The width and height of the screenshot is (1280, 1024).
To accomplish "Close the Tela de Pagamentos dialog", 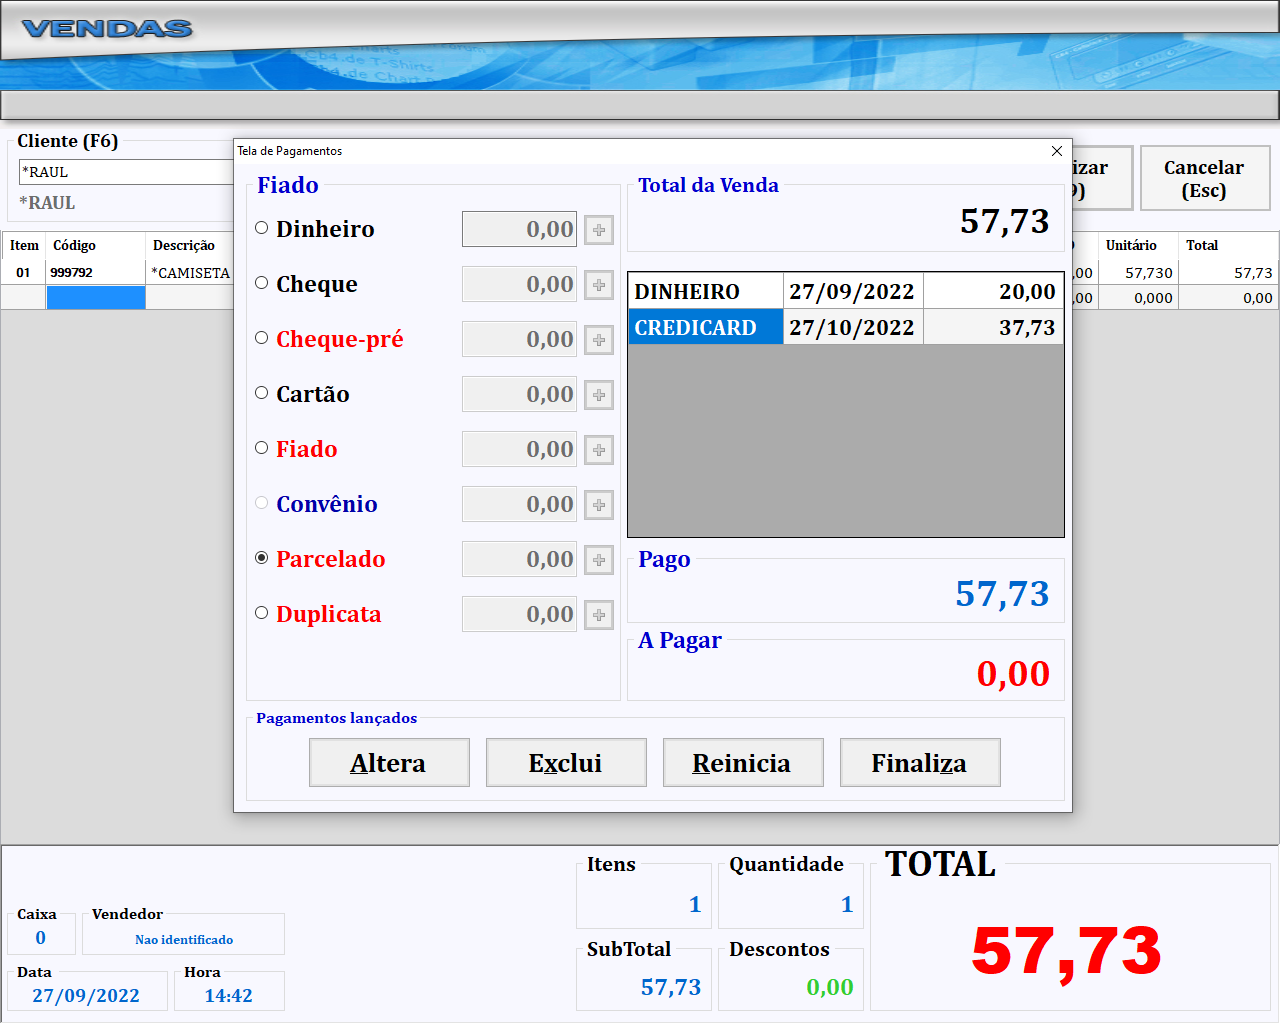I will coord(1057,151).
